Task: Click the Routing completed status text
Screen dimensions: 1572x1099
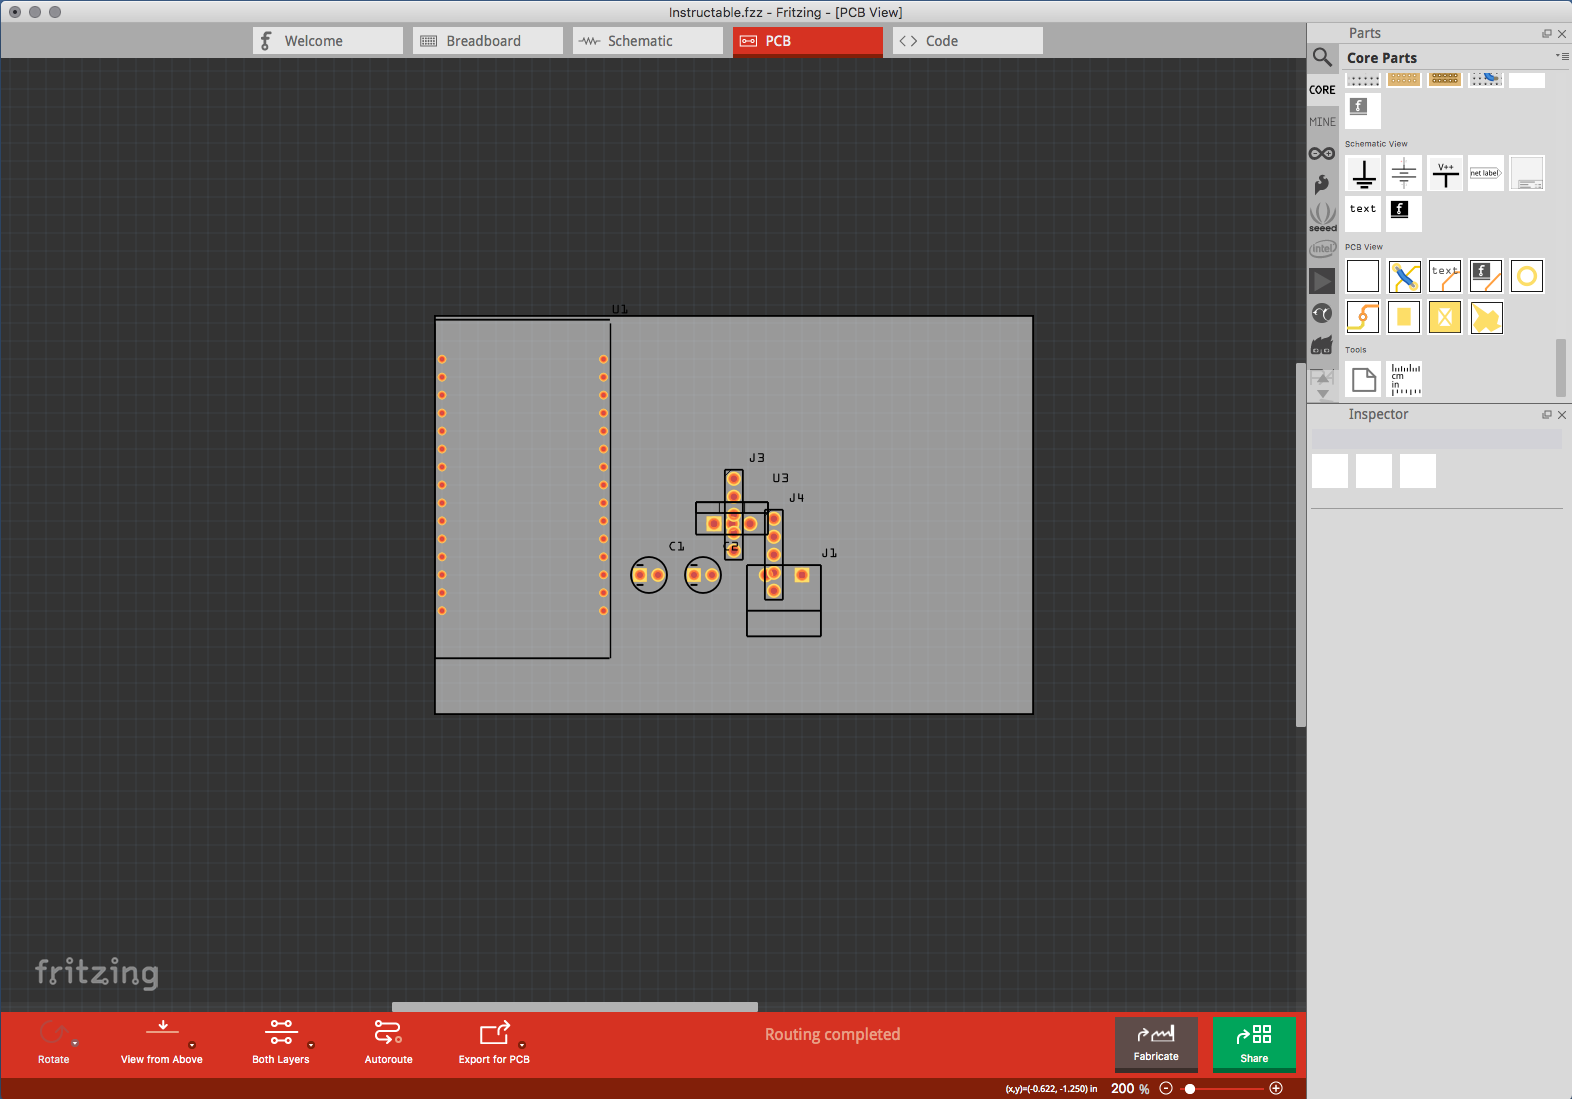Action: tap(833, 1034)
